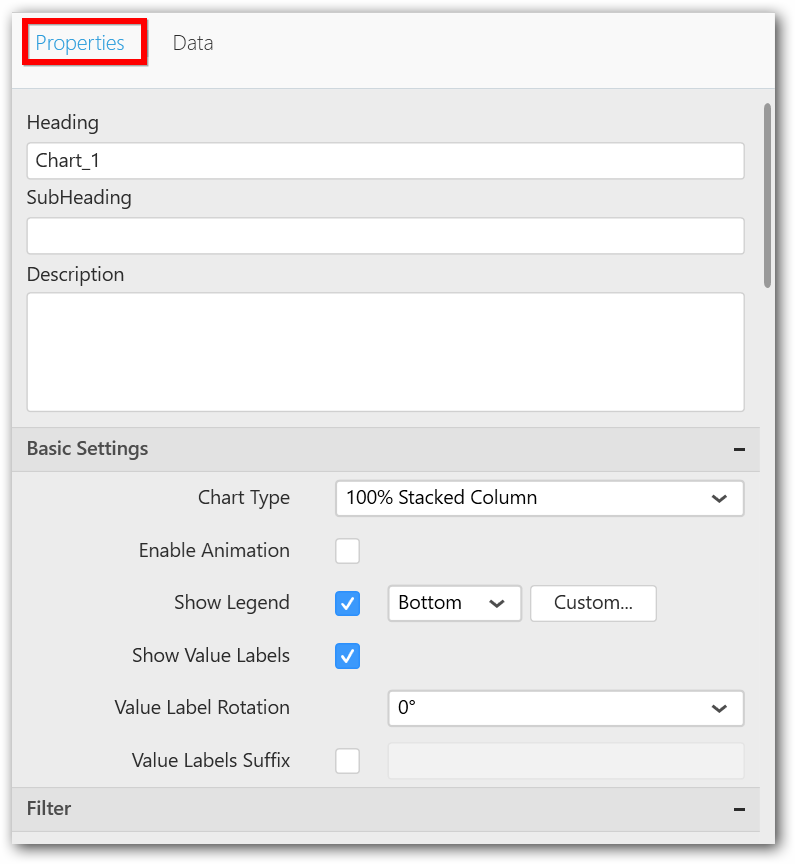Click inside the Description text area
The height and width of the screenshot is (864, 795).
click(x=385, y=351)
